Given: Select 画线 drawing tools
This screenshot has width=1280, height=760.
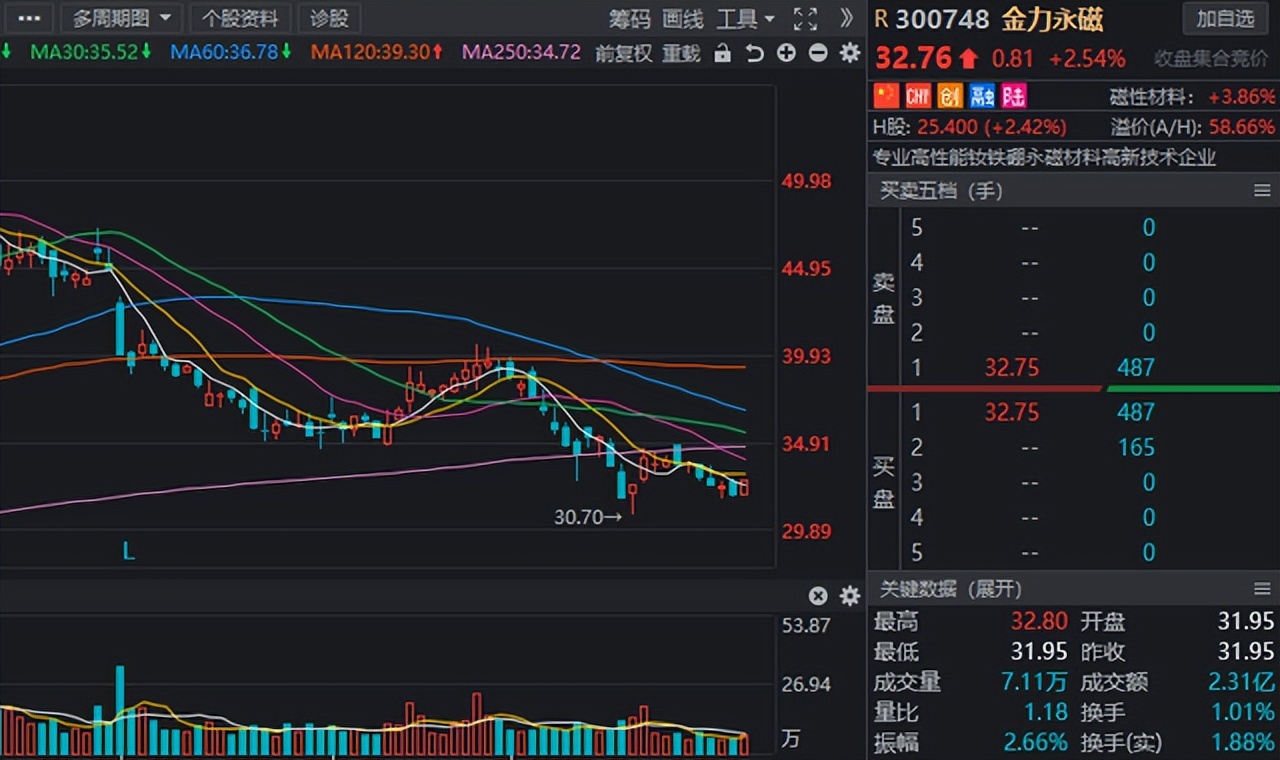Looking at the screenshot, I should click(683, 18).
